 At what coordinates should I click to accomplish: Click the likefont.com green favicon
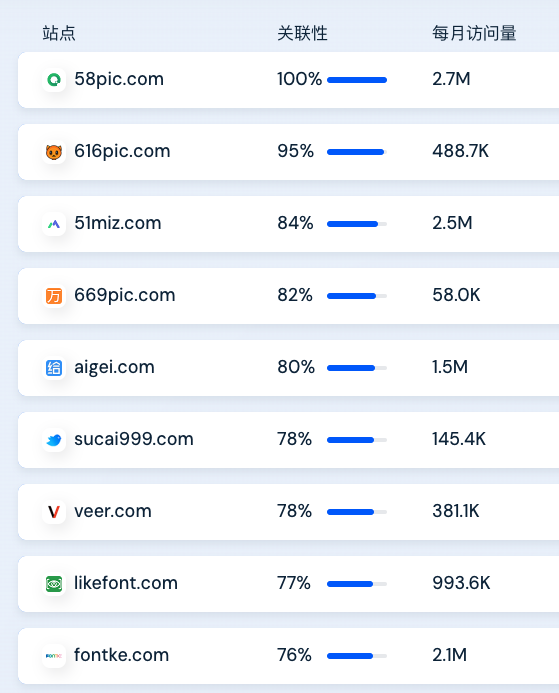54,584
